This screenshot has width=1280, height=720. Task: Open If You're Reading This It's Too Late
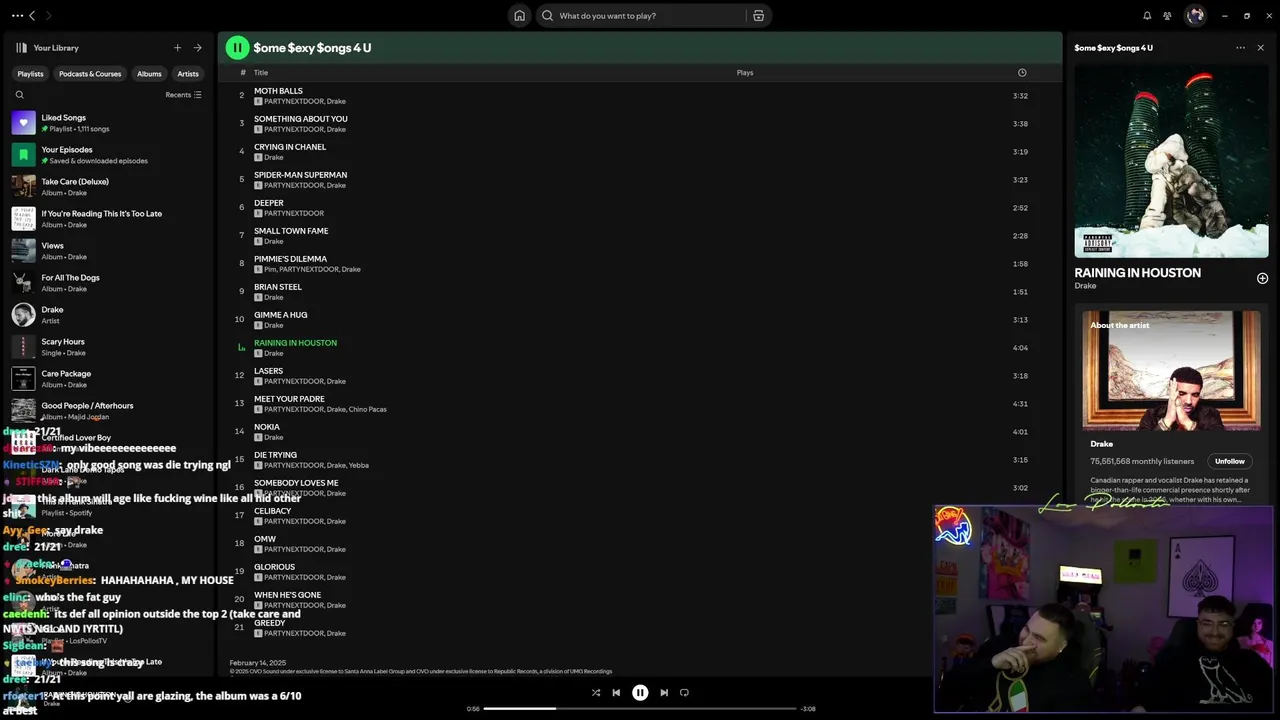click(x=108, y=219)
